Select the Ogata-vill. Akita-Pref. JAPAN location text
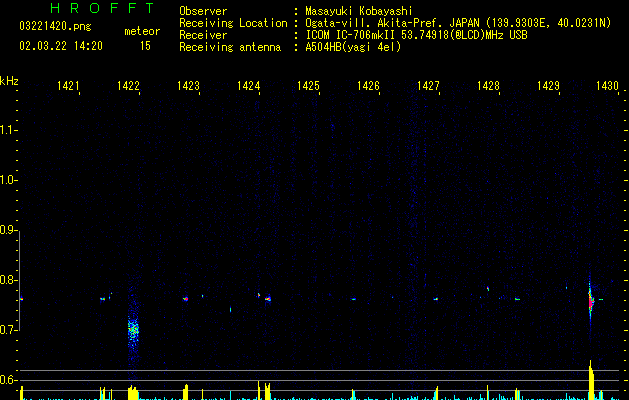 [x=458, y=23]
